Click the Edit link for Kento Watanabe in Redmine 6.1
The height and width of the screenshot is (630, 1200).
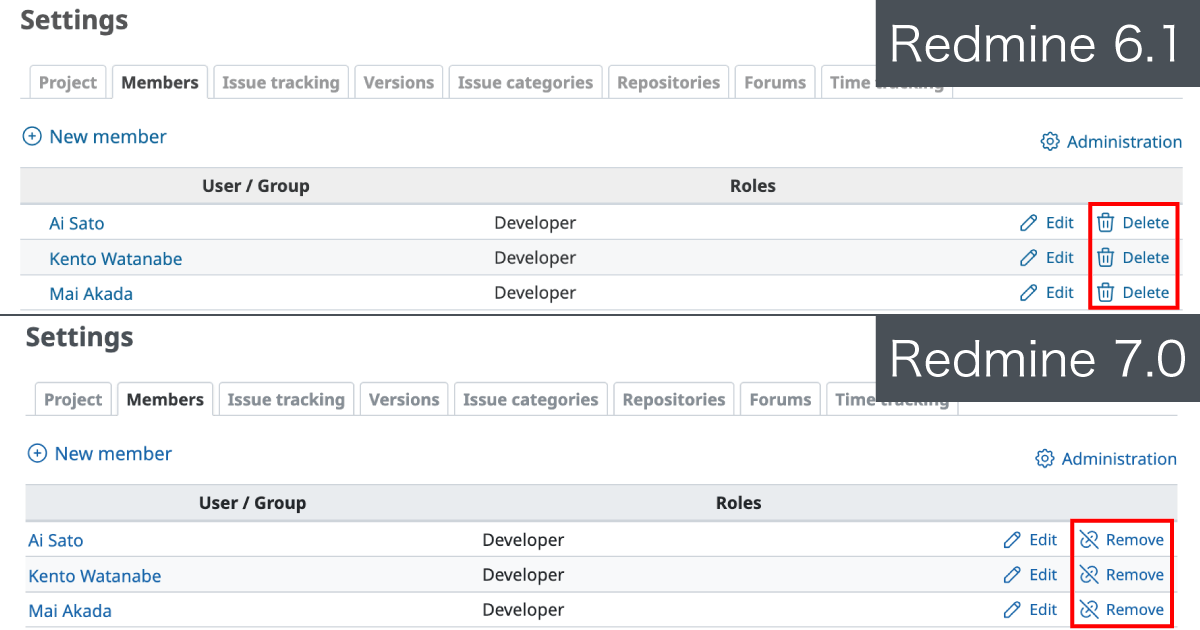pos(1058,257)
